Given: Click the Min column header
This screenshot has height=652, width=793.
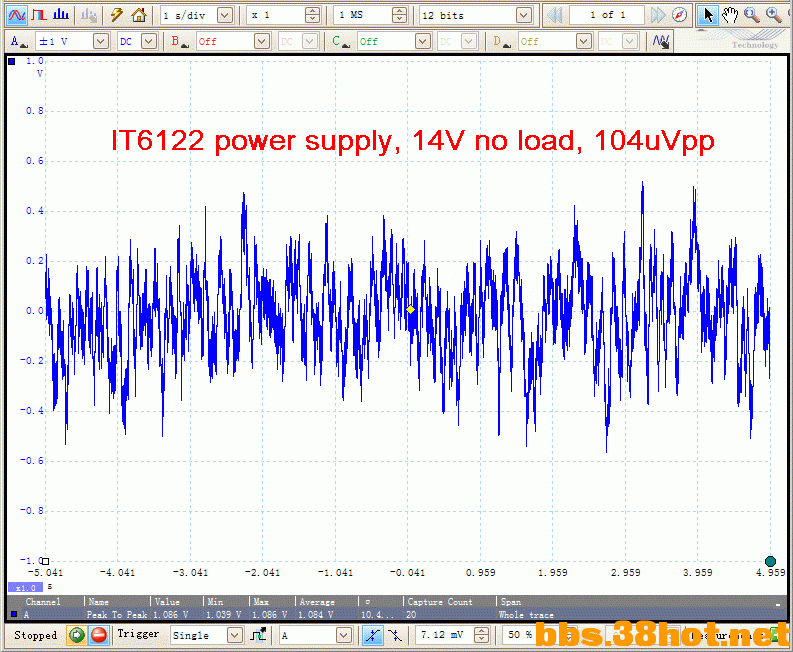Looking at the screenshot, I should (215, 601).
